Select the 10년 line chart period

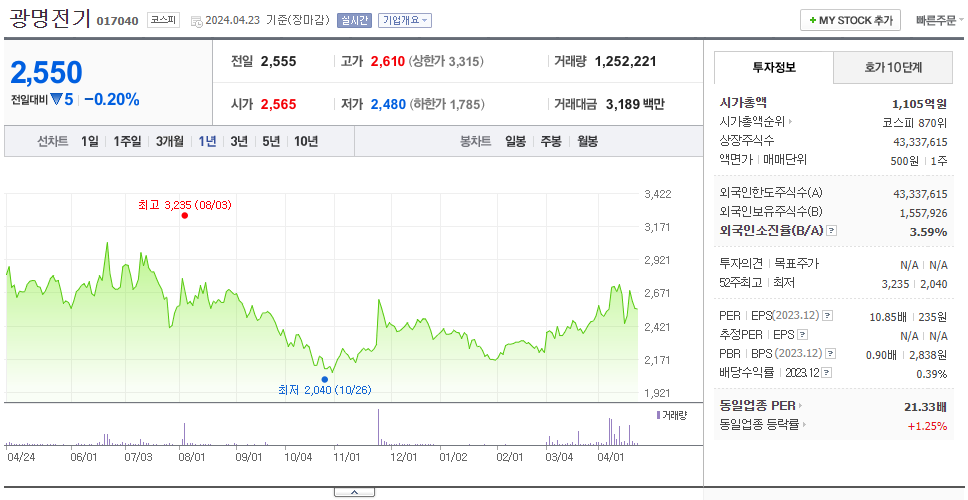point(306,141)
